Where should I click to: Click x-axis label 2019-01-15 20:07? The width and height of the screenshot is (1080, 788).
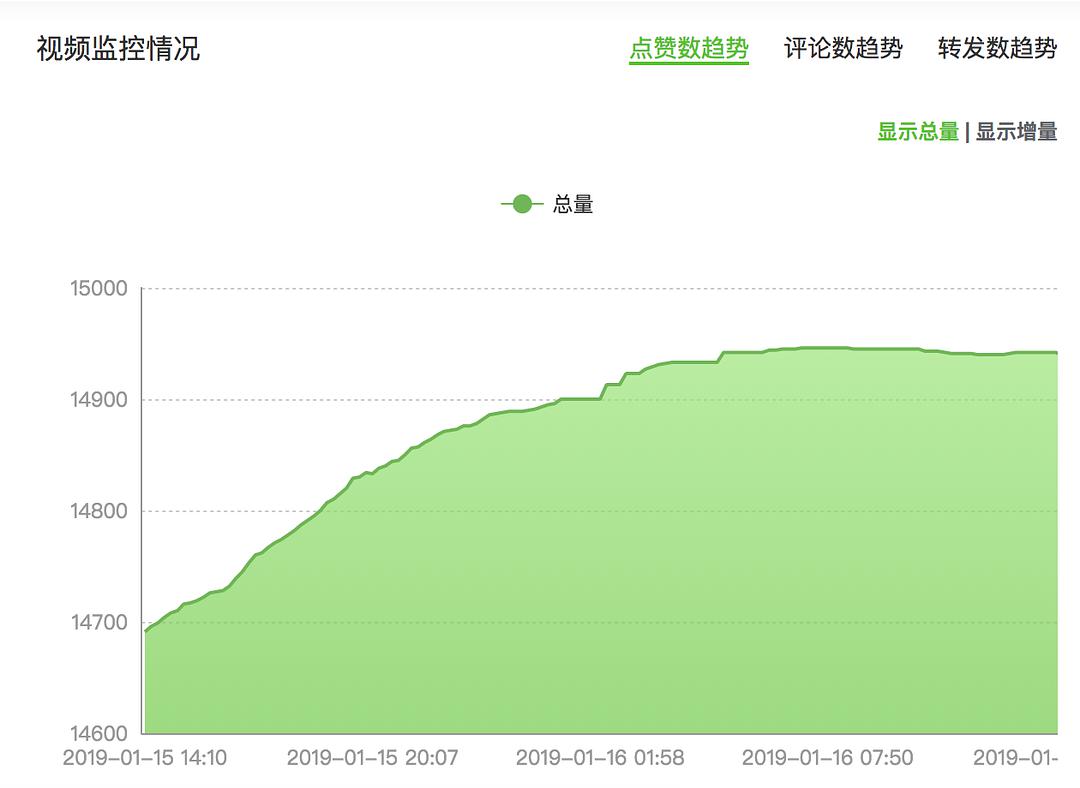click(x=373, y=758)
